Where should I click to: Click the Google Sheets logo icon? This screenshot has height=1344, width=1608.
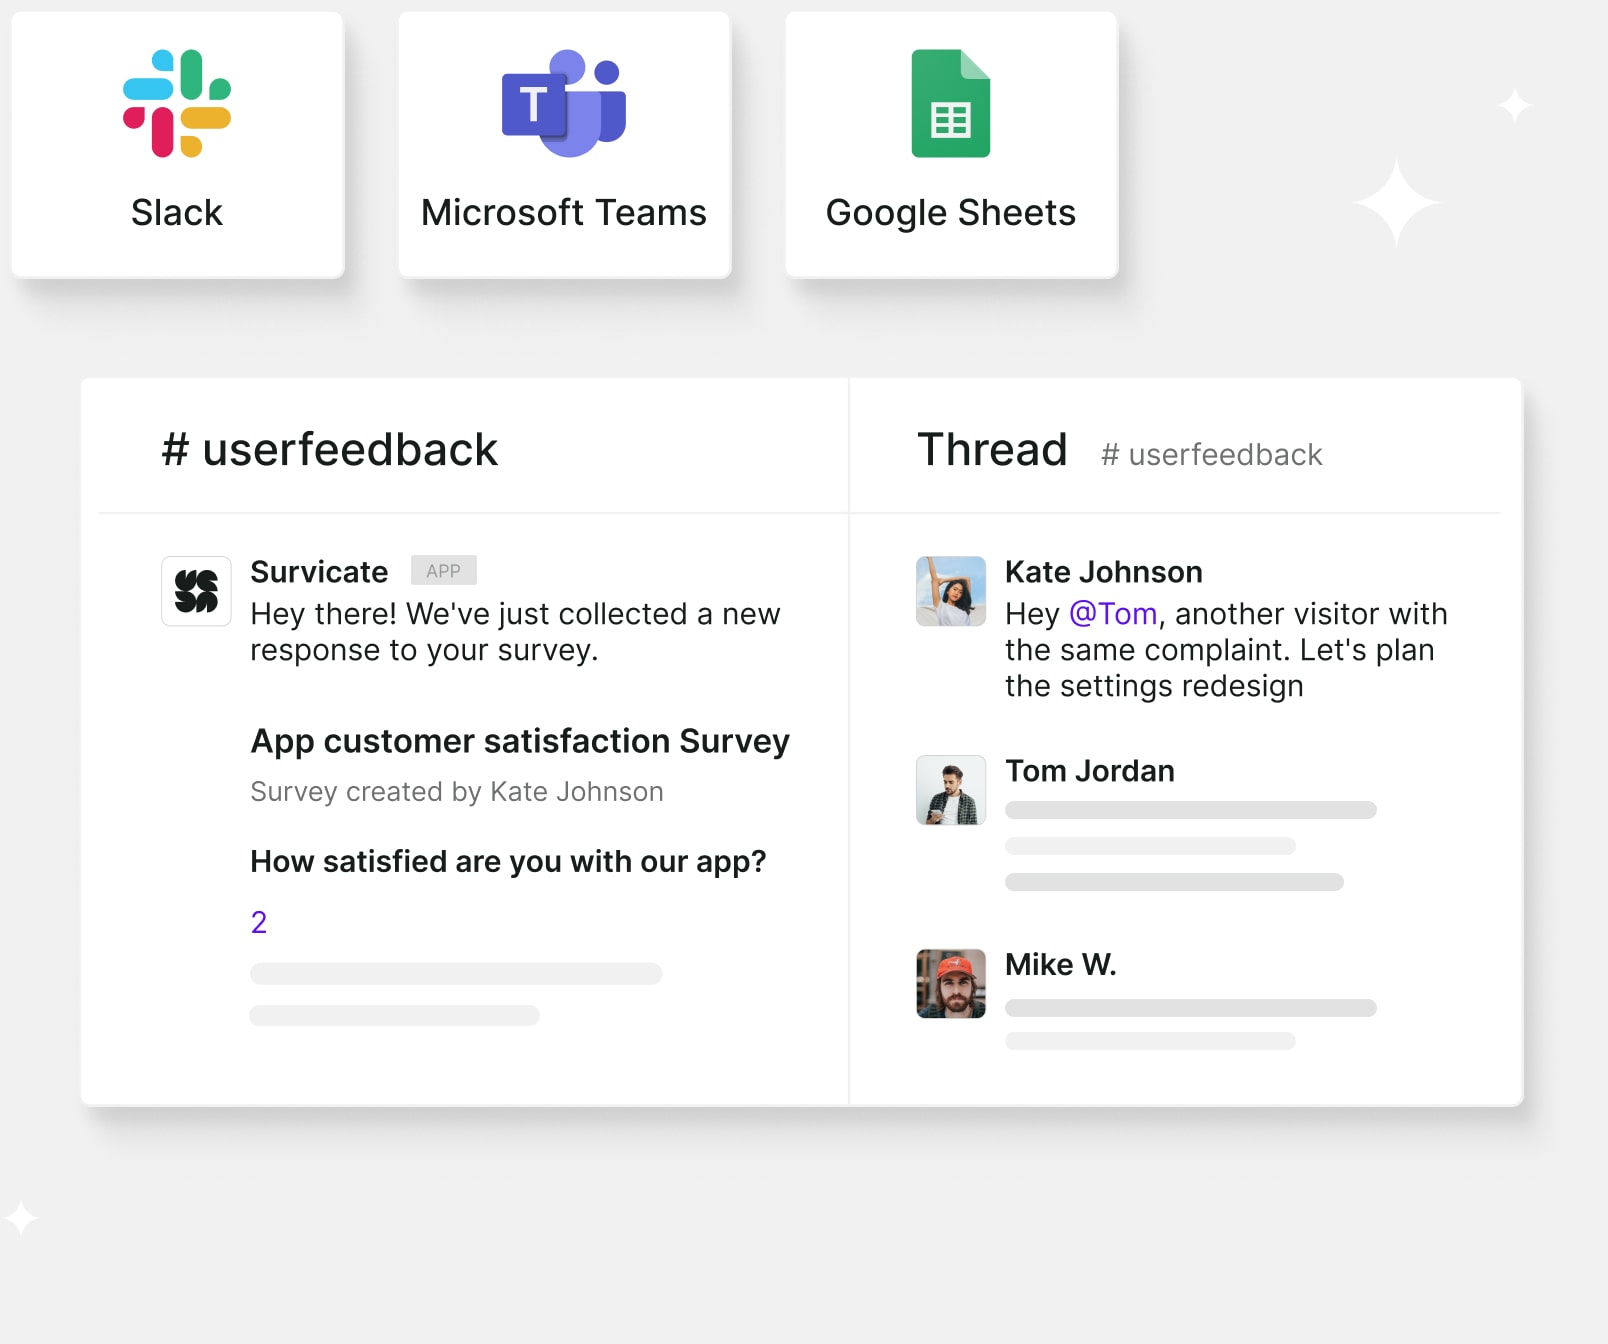pyautogui.click(x=951, y=103)
